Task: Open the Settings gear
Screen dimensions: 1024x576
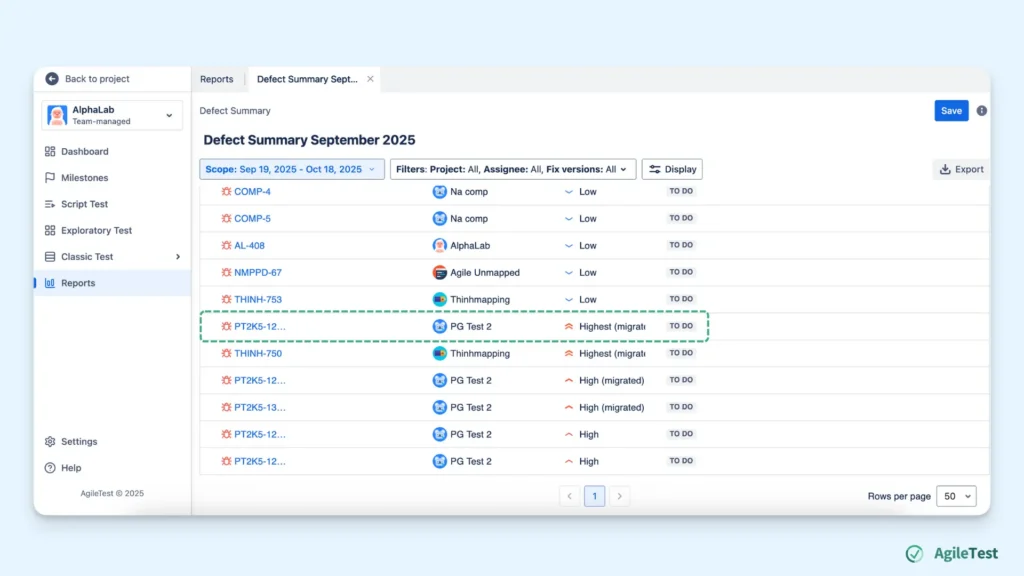Action: (x=50, y=441)
